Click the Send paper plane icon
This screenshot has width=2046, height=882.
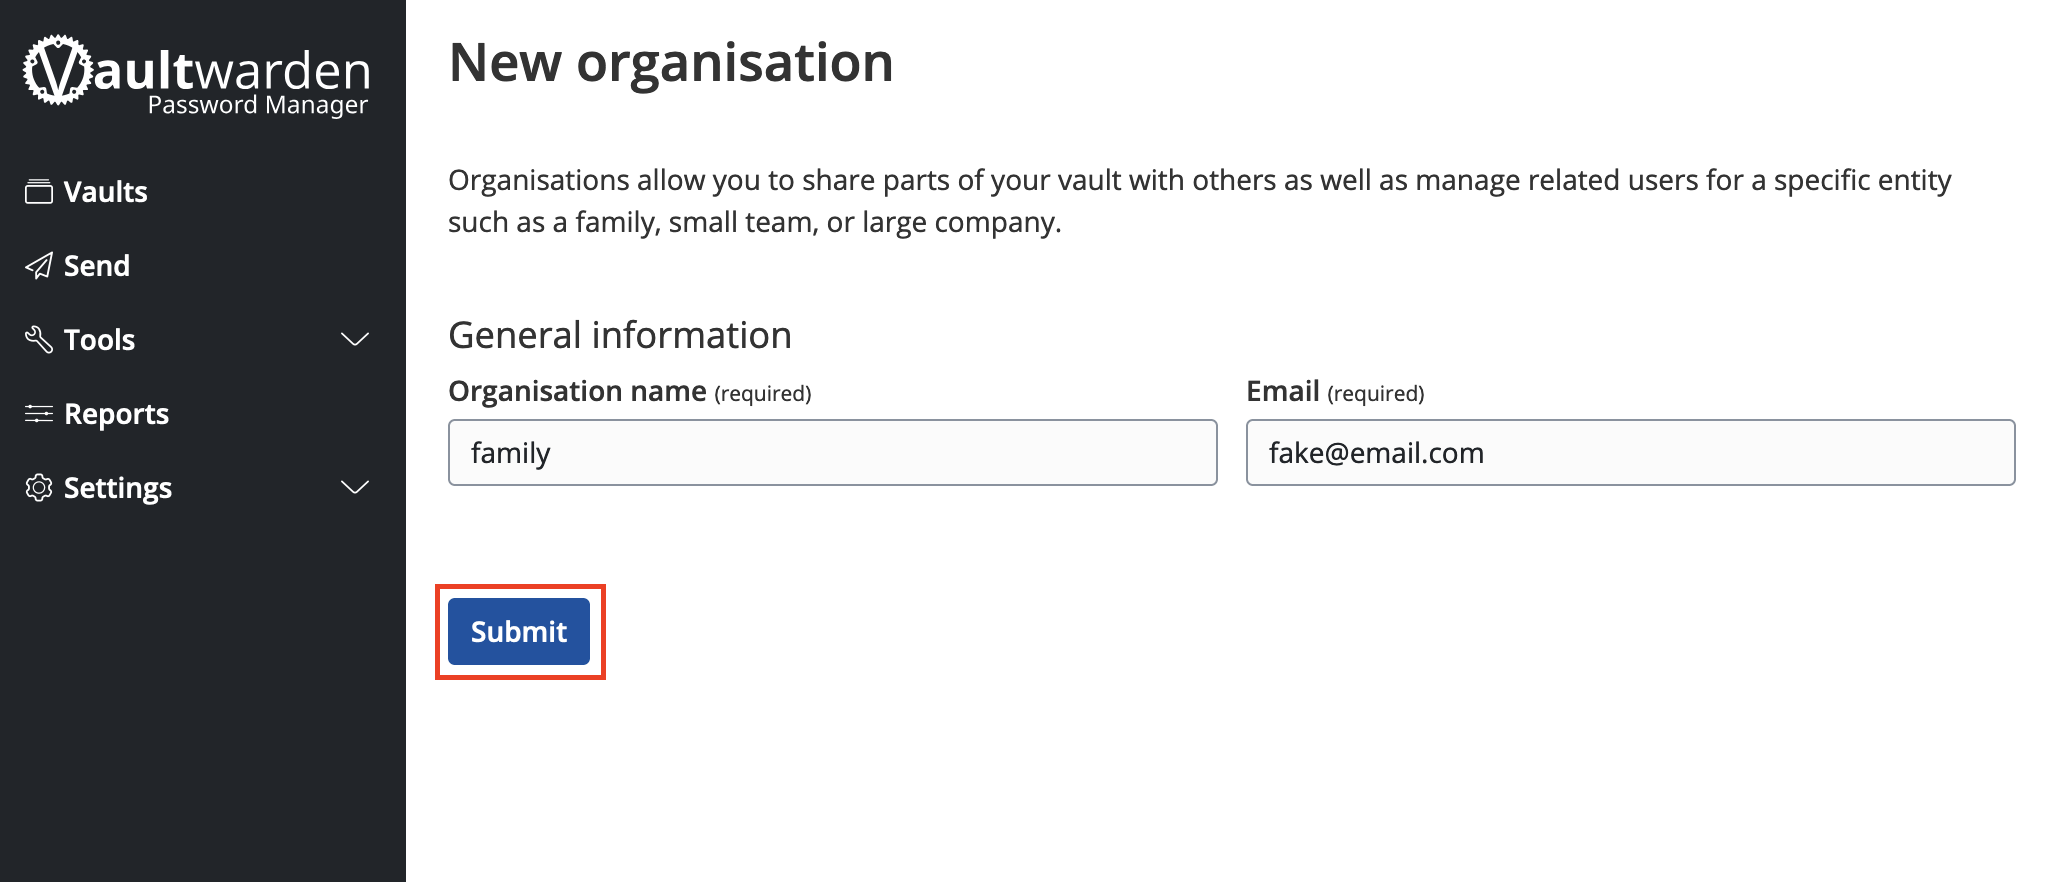pyautogui.click(x=39, y=265)
